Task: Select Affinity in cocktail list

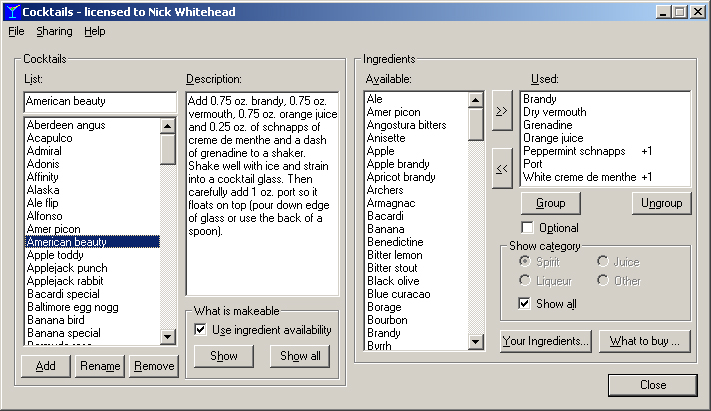Action: coord(92,177)
